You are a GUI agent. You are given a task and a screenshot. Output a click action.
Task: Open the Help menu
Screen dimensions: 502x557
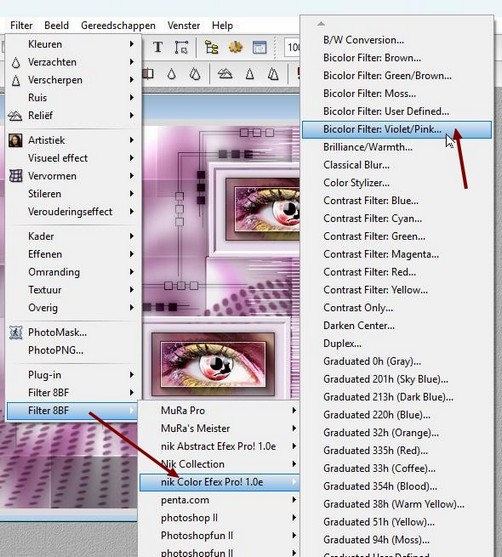coord(222,26)
